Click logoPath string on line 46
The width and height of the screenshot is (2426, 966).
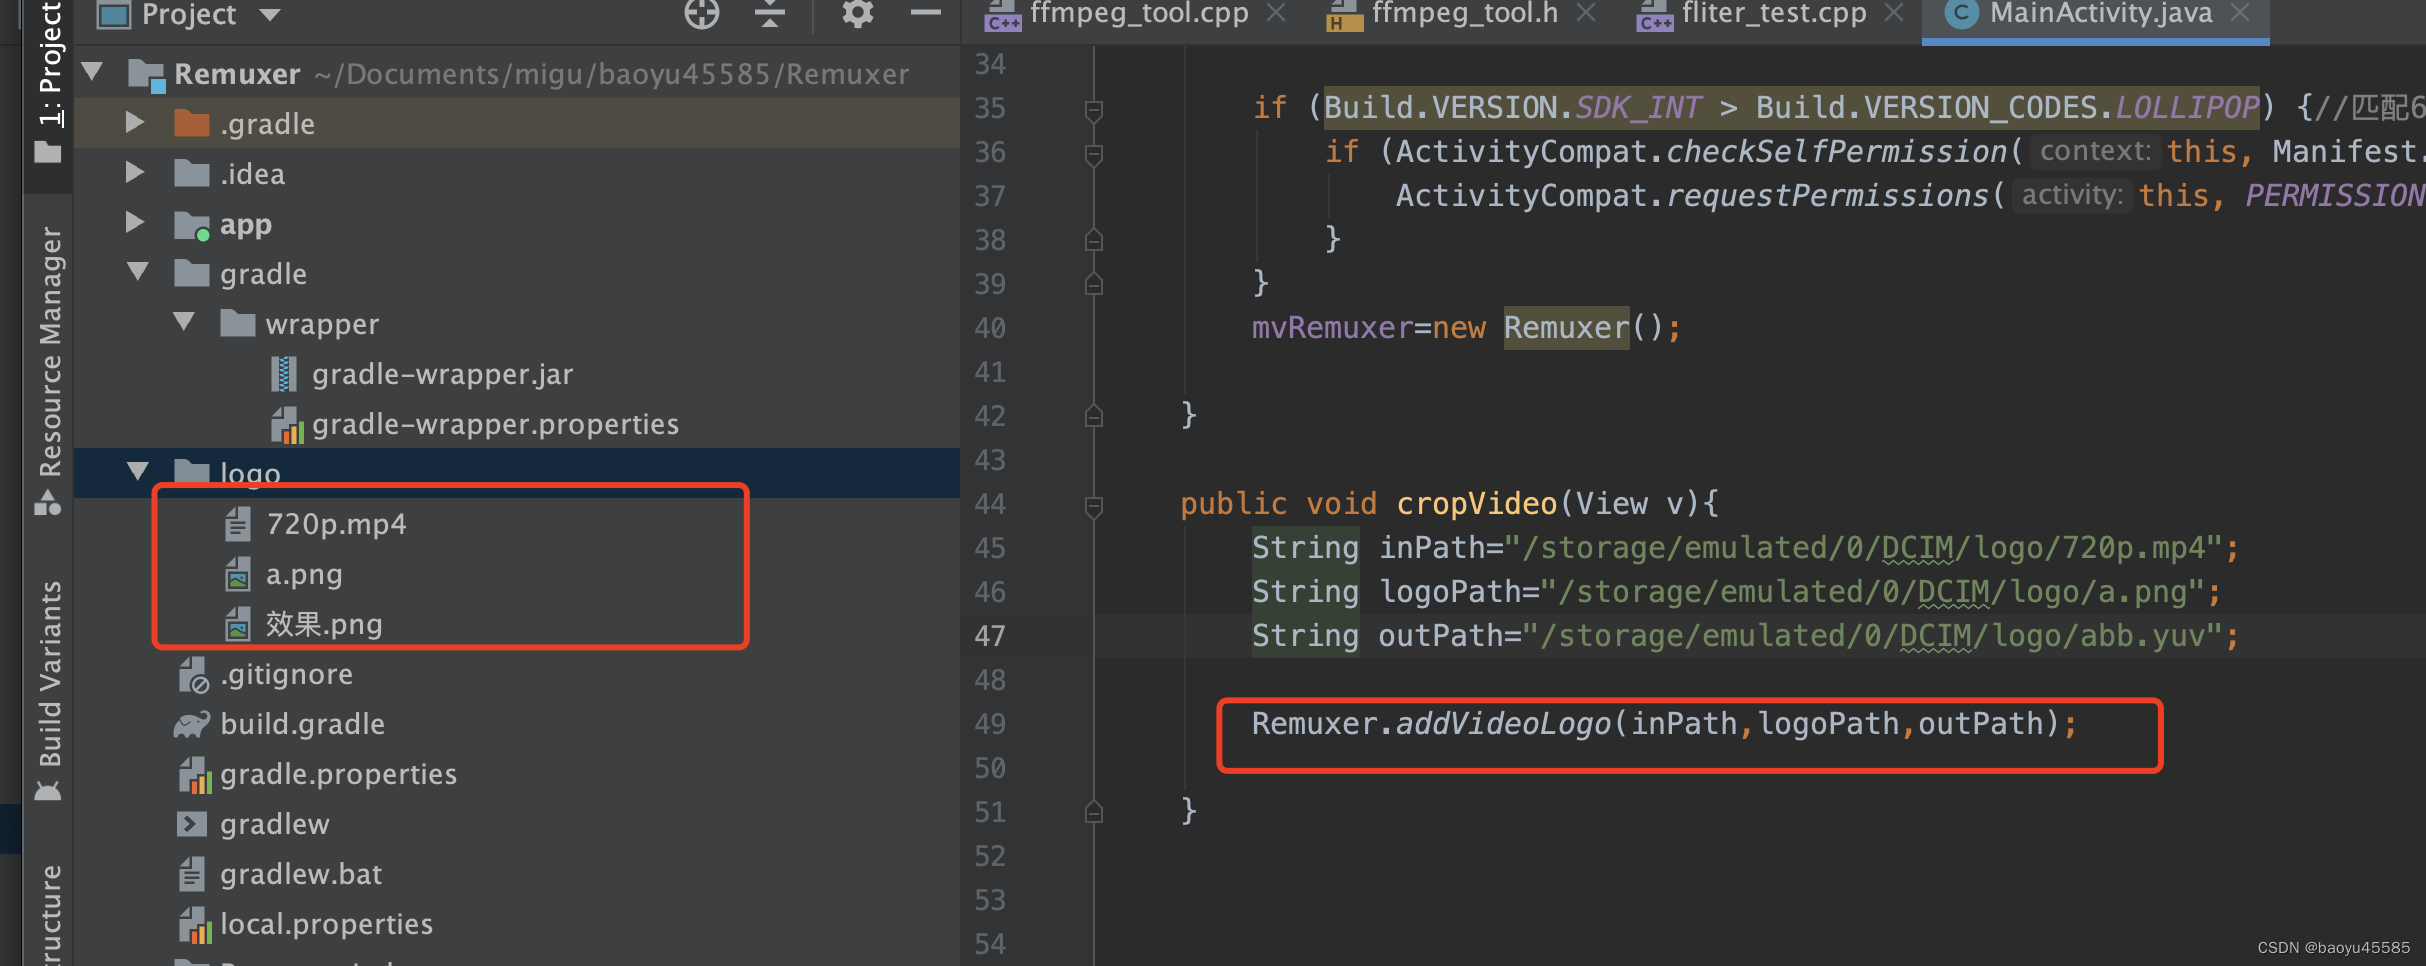tap(1872, 592)
